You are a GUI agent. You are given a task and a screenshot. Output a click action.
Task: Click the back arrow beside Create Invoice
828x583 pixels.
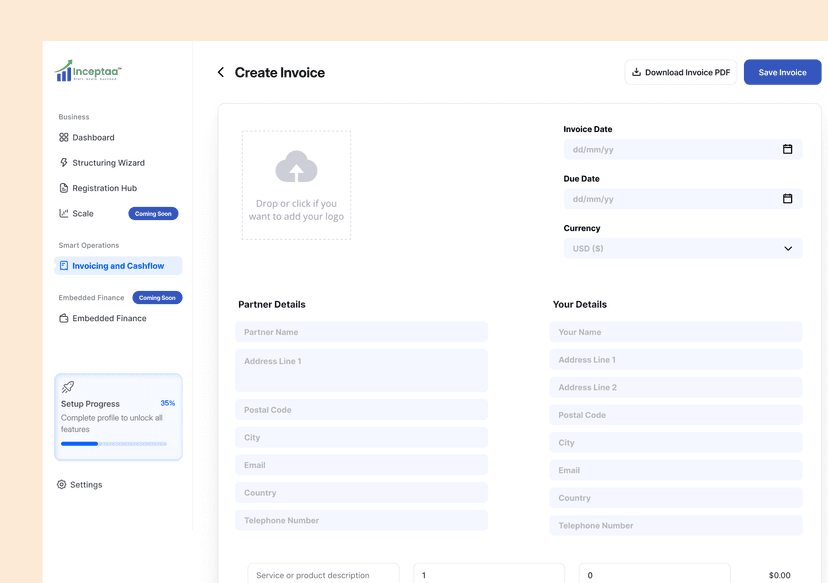point(221,73)
